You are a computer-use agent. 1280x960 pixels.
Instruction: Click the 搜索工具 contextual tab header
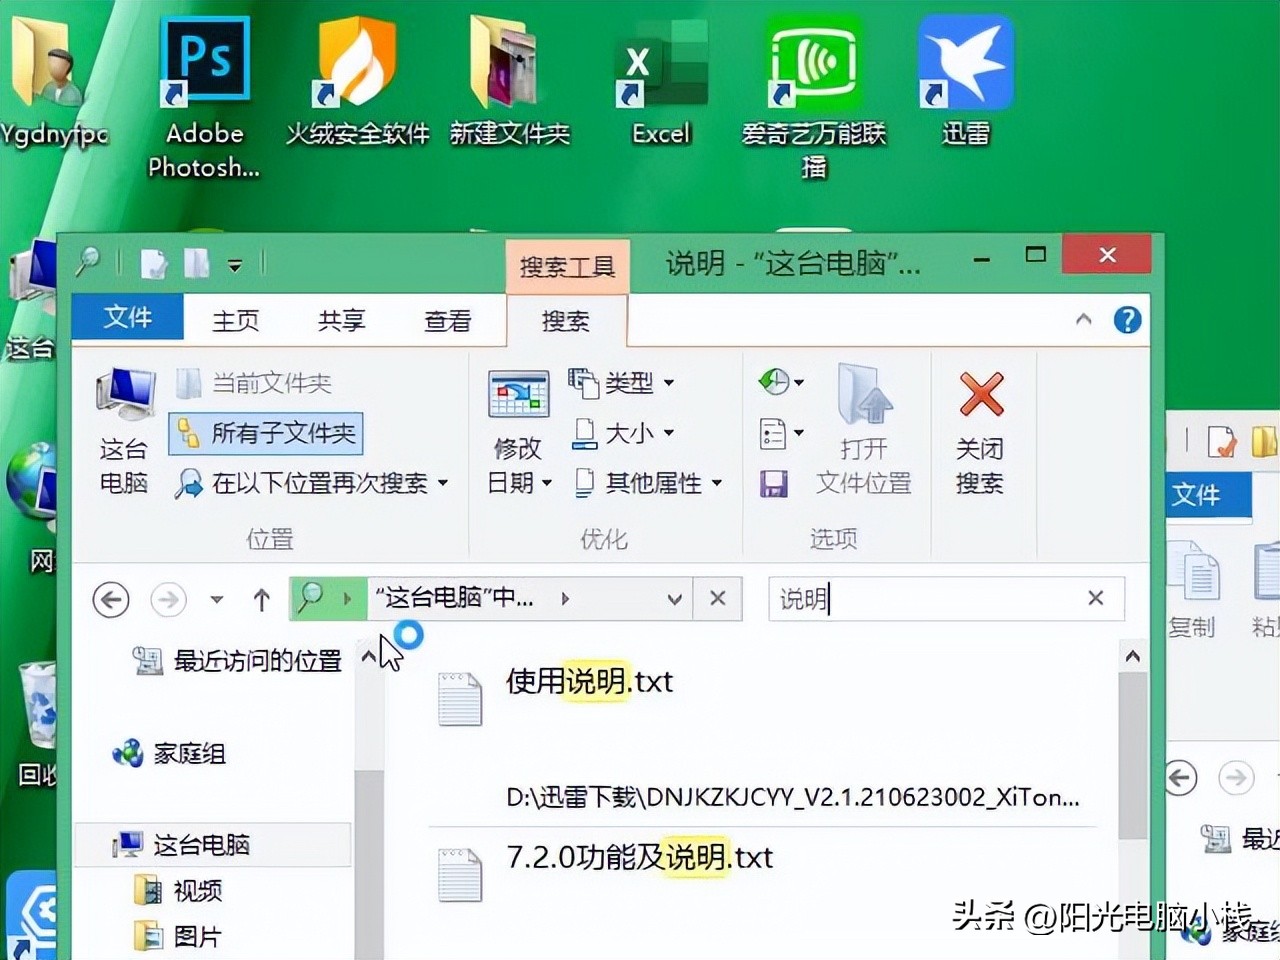click(x=567, y=267)
